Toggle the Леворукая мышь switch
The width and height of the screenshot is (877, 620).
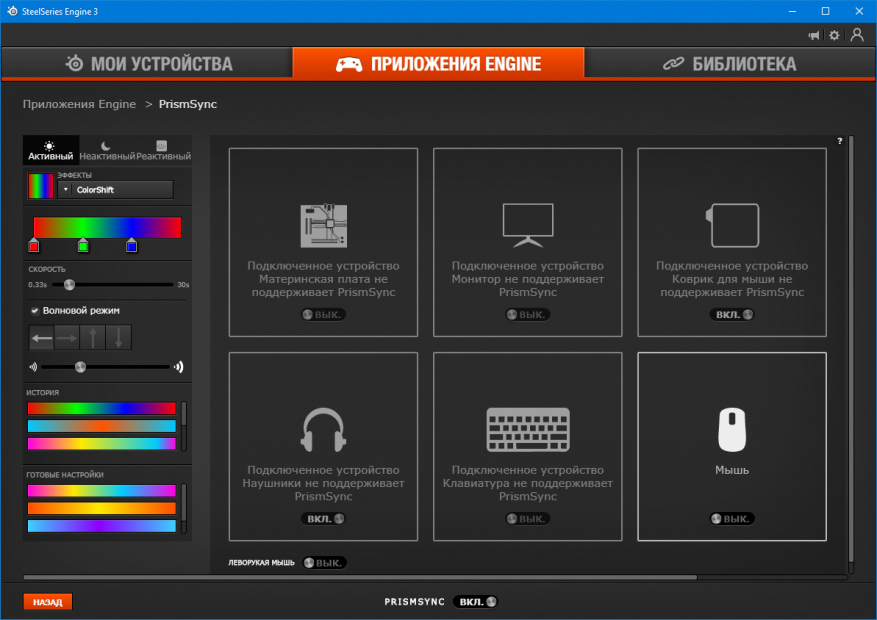(x=324, y=562)
